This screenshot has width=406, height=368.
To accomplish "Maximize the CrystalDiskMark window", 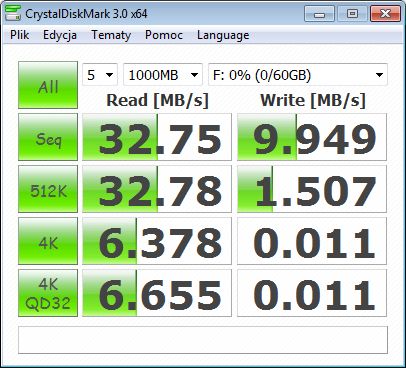I will pos(352,14).
